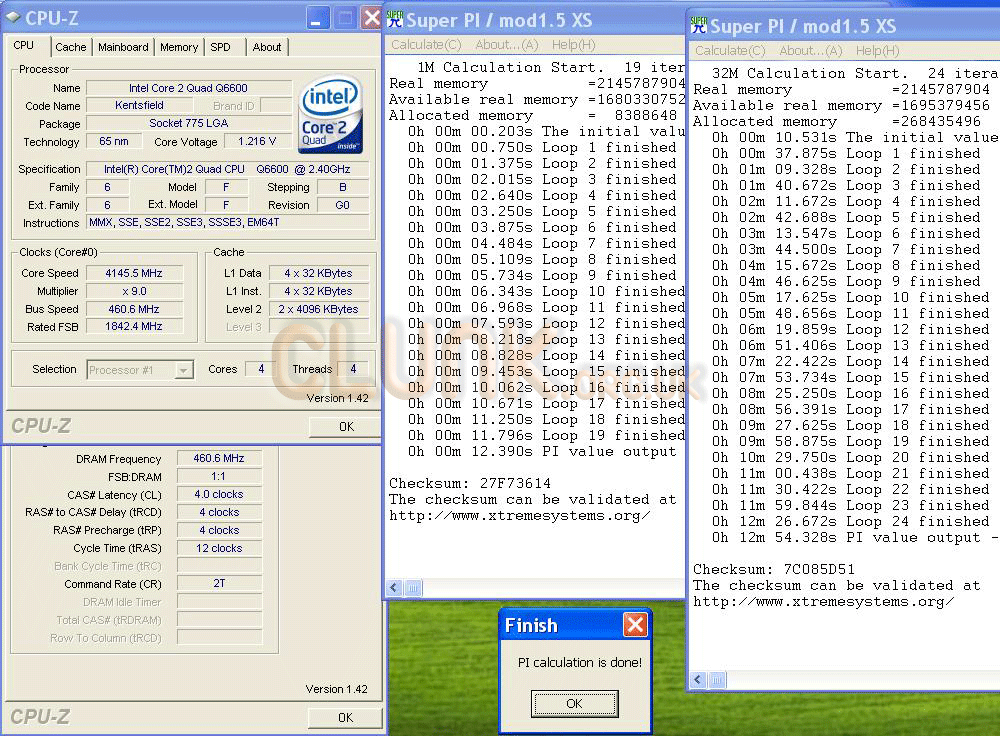1000x736 pixels.
Task: Click the DRAM Frequency value '460.6 MHz'
Action: click(x=219, y=458)
